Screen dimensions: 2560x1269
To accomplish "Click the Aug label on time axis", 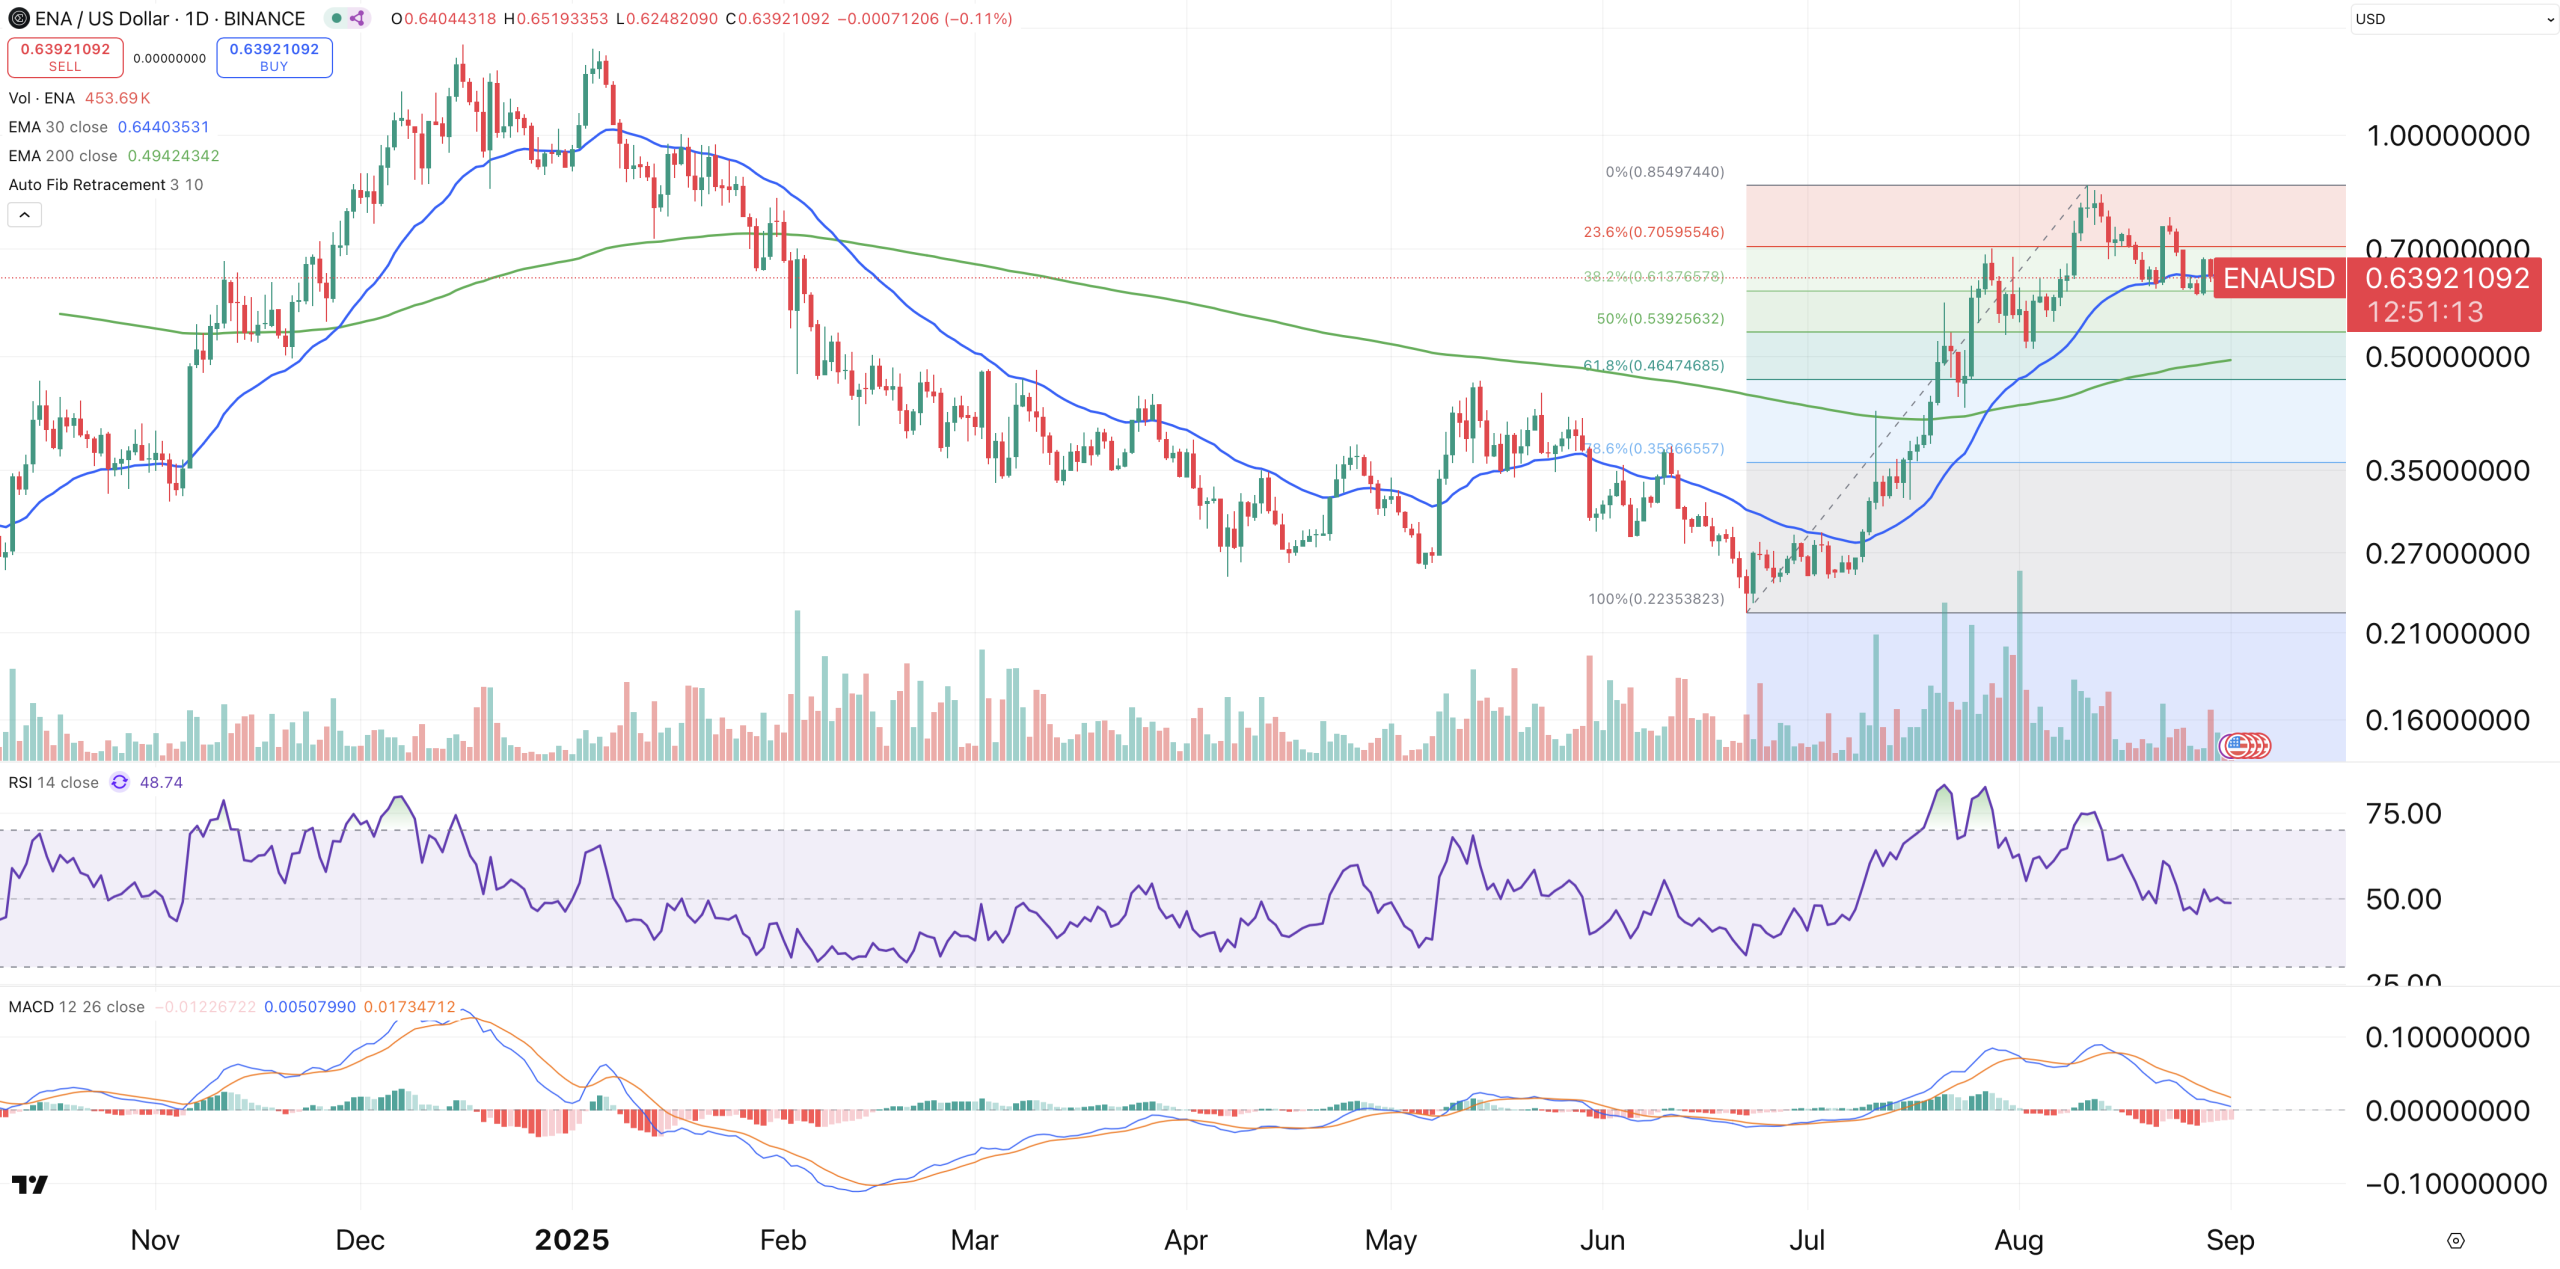I will (2019, 1240).
